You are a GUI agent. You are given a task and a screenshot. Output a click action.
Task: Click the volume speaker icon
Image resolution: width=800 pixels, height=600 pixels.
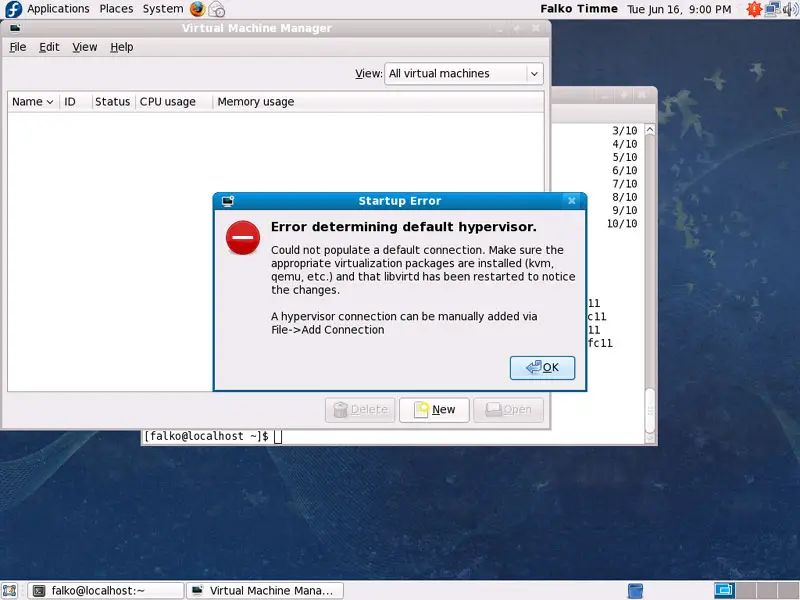point(790,9)
